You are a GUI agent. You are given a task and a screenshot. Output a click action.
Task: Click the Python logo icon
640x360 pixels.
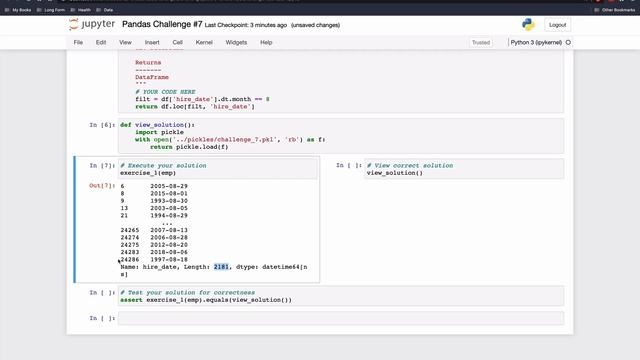coord(528,24)
